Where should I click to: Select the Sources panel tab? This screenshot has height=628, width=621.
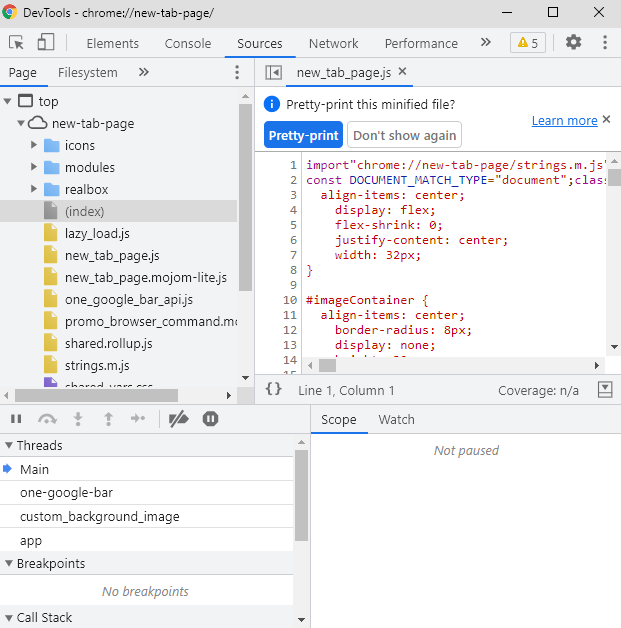click(x=260, y=43)
